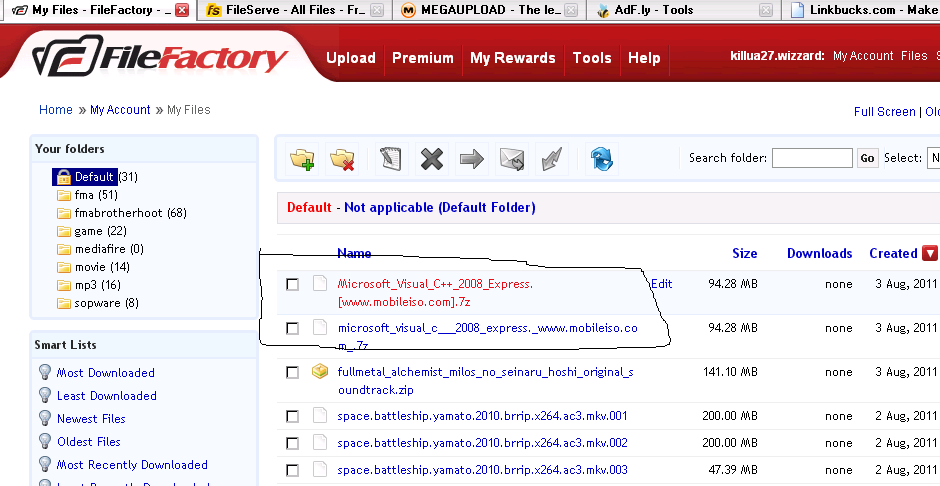Click the Go search button

(867, 158)
